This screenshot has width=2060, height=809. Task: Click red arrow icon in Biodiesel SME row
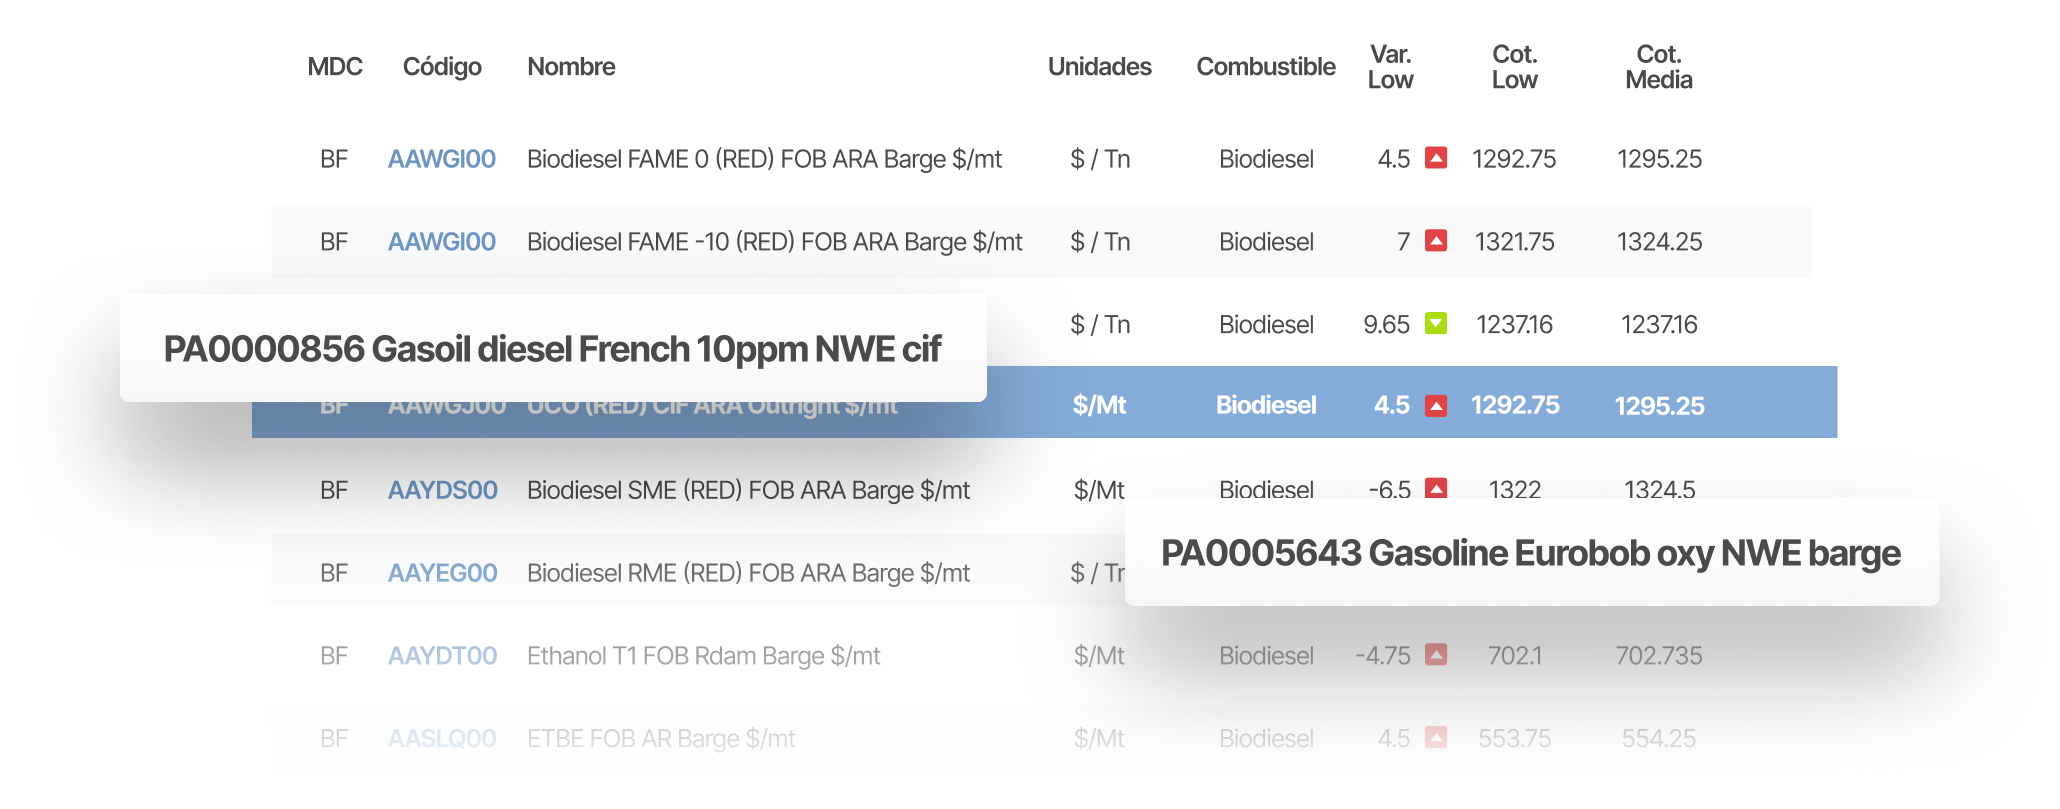(x=1436, y=488)
